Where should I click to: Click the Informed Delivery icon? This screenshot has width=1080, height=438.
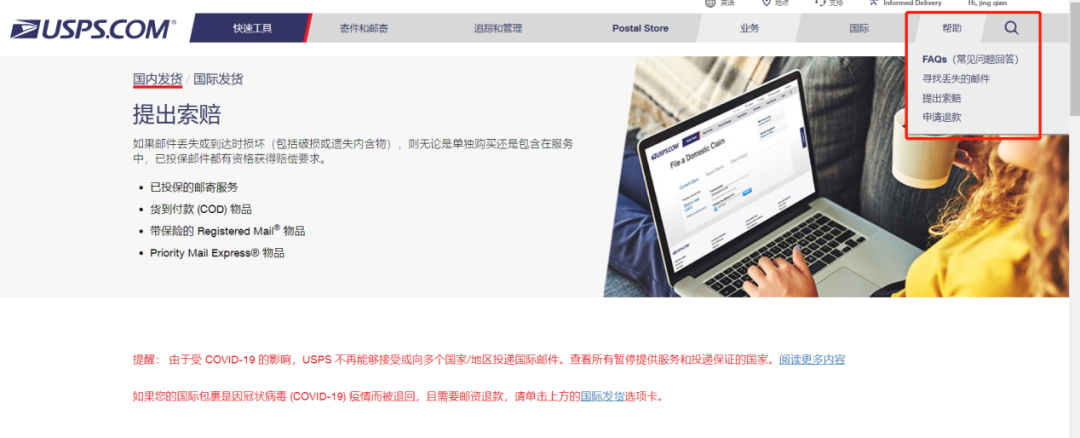(x=874, y=3)
